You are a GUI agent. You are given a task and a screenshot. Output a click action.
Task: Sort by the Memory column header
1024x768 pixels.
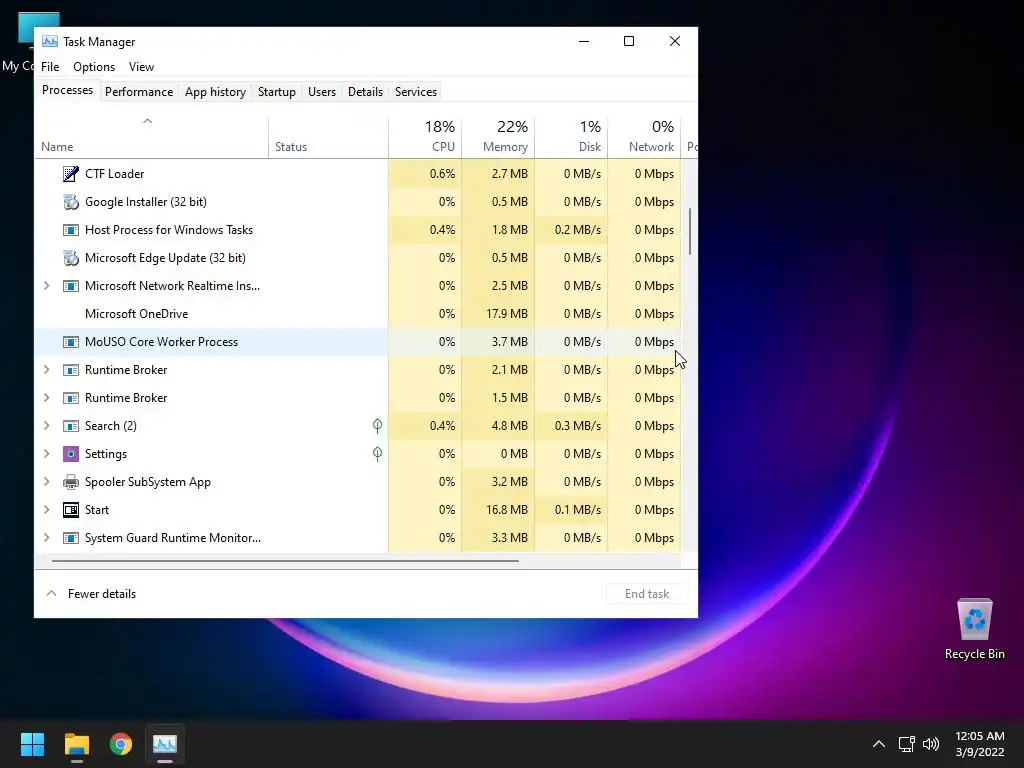(x=498, y=137)
